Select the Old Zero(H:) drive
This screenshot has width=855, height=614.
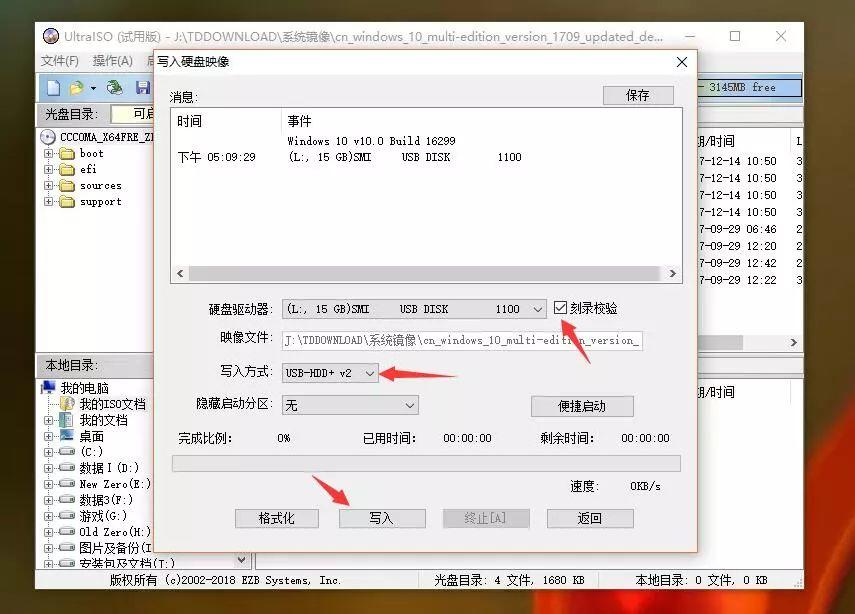pyautogui.click(x=115, y=532)
